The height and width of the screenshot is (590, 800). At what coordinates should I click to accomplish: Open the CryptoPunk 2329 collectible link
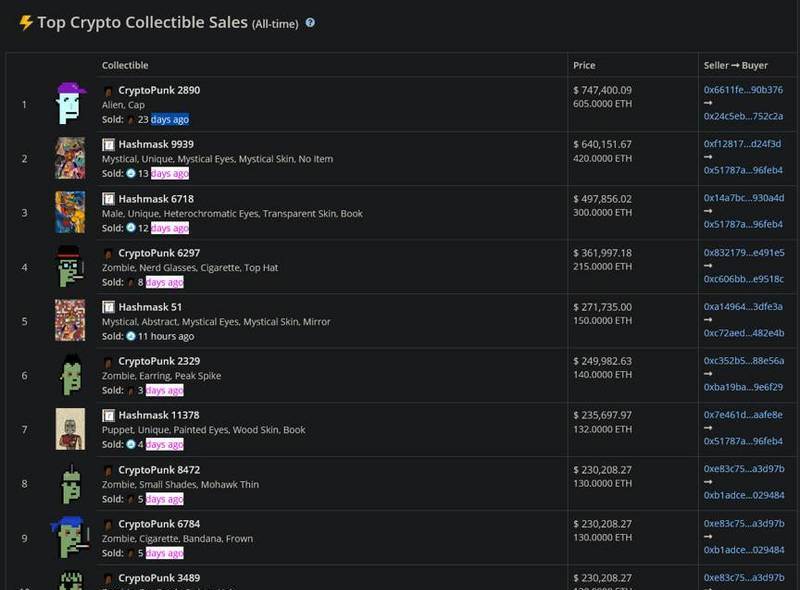point(159,361)
